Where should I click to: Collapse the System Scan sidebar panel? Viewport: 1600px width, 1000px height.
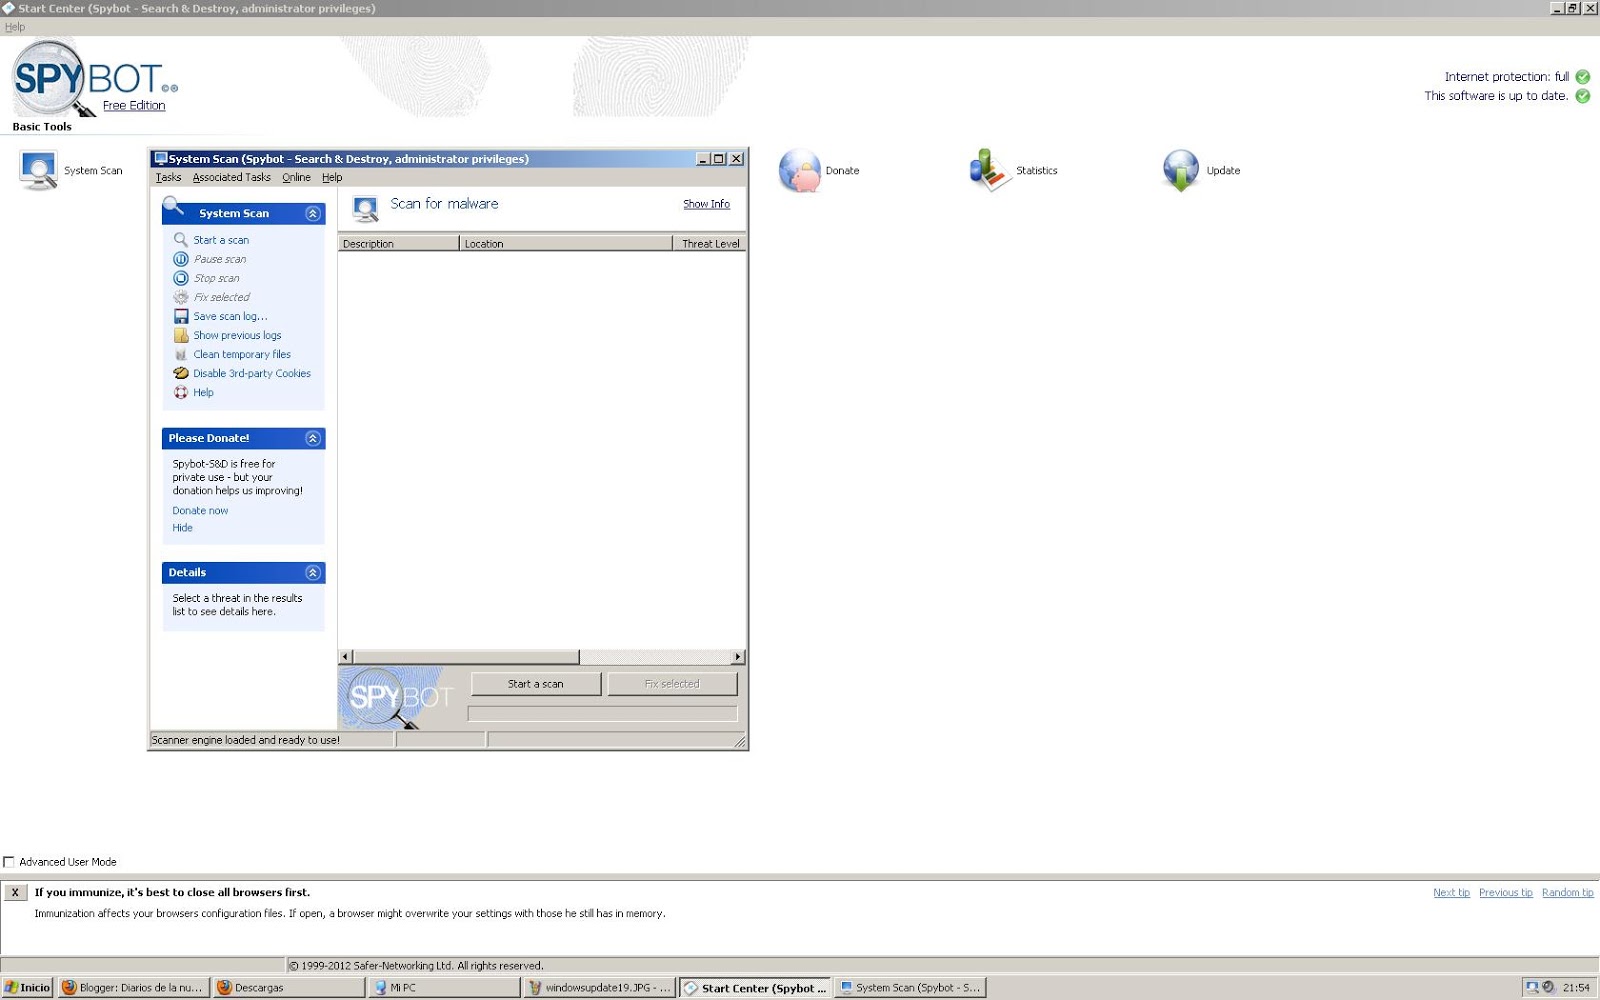tap(312, 214)
